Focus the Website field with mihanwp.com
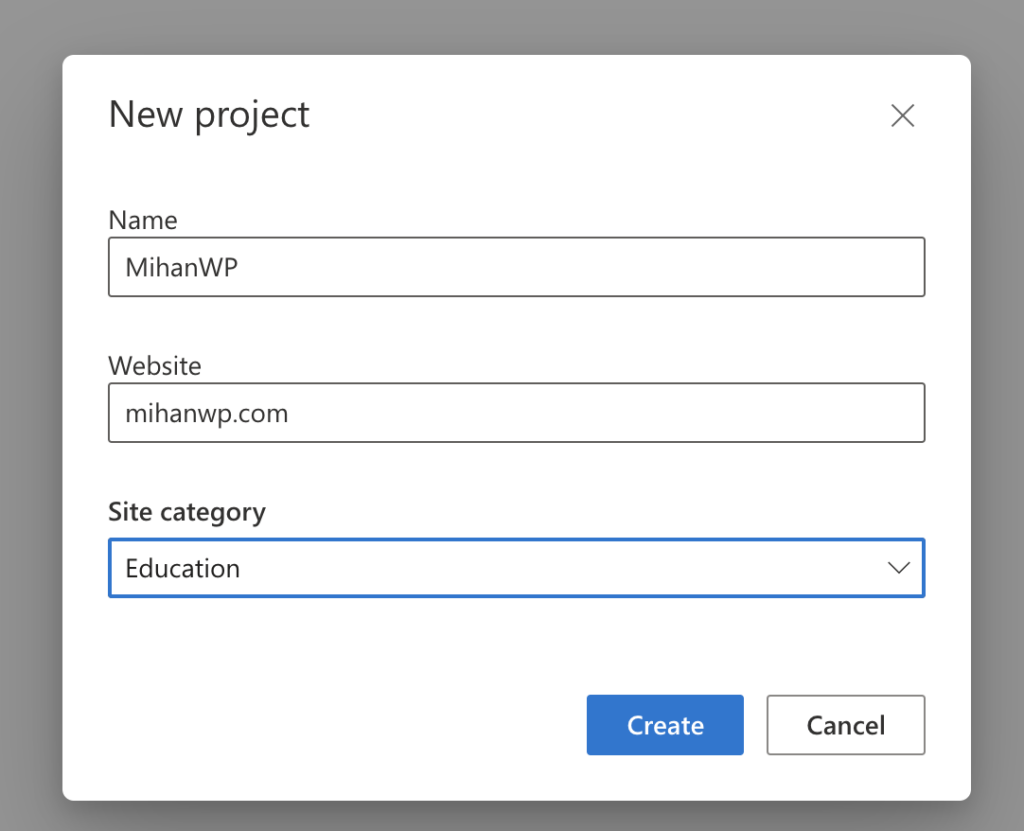 click(517, 413)
